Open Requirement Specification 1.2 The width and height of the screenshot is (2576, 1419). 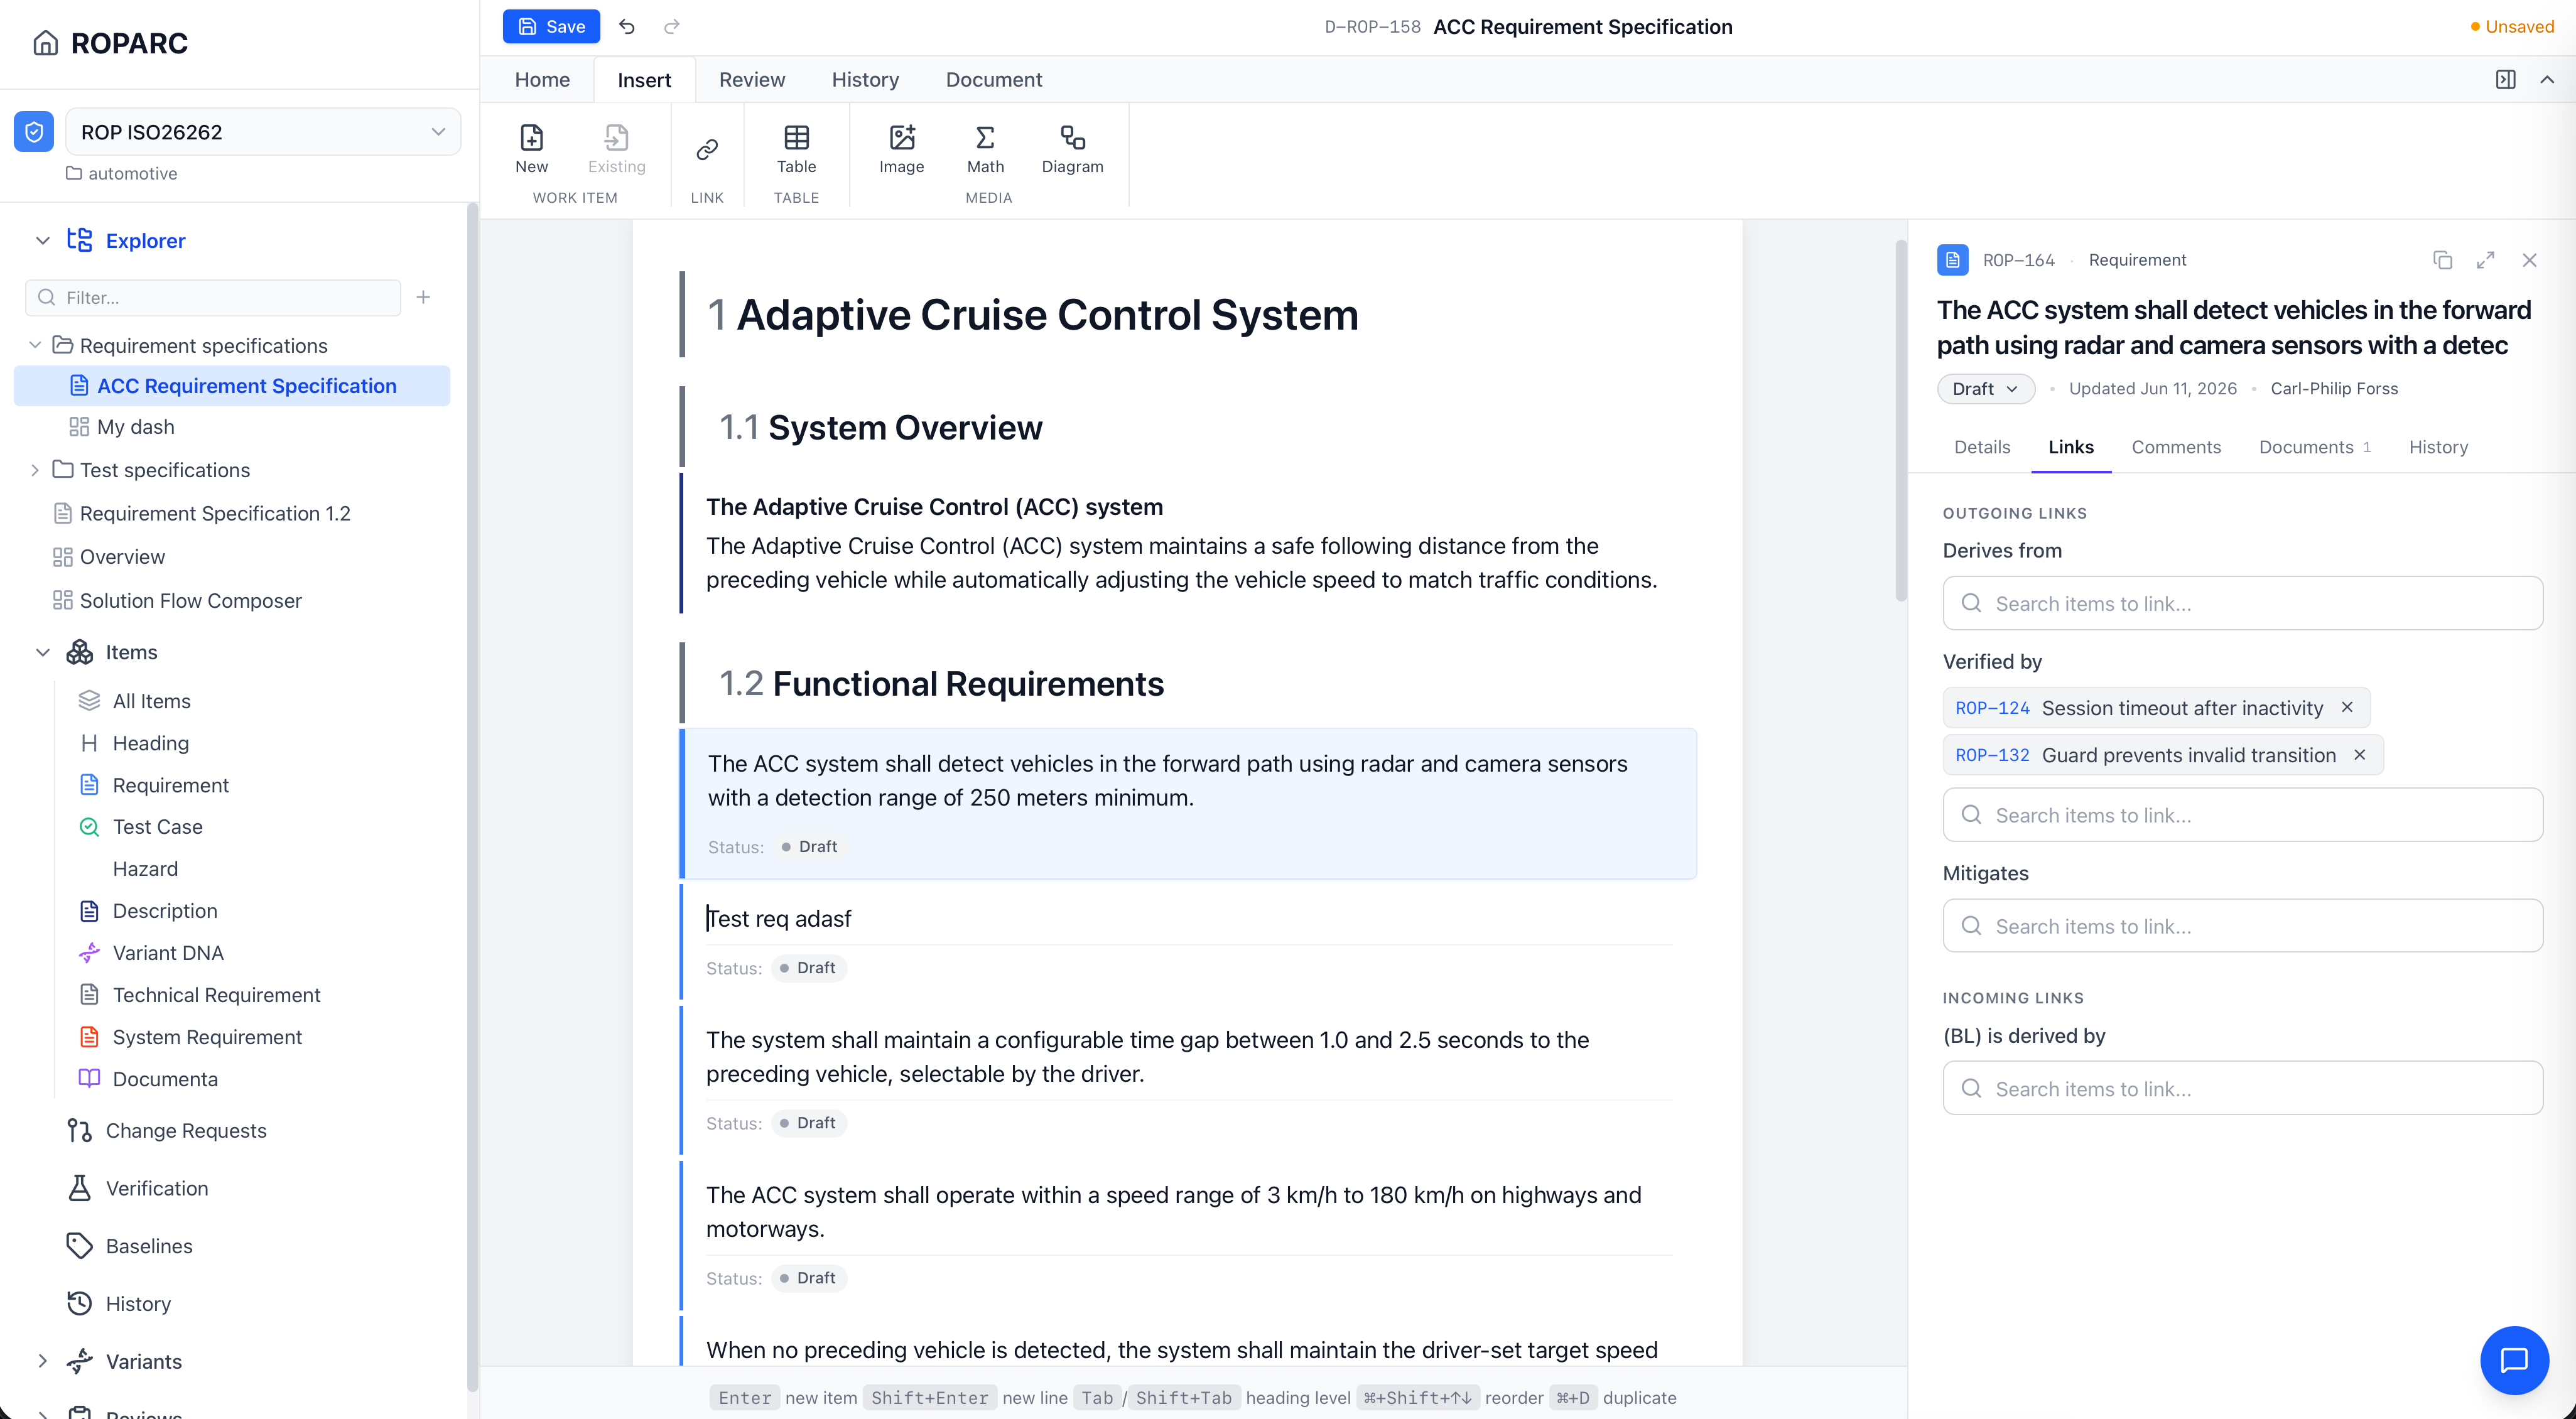[214, 514]
